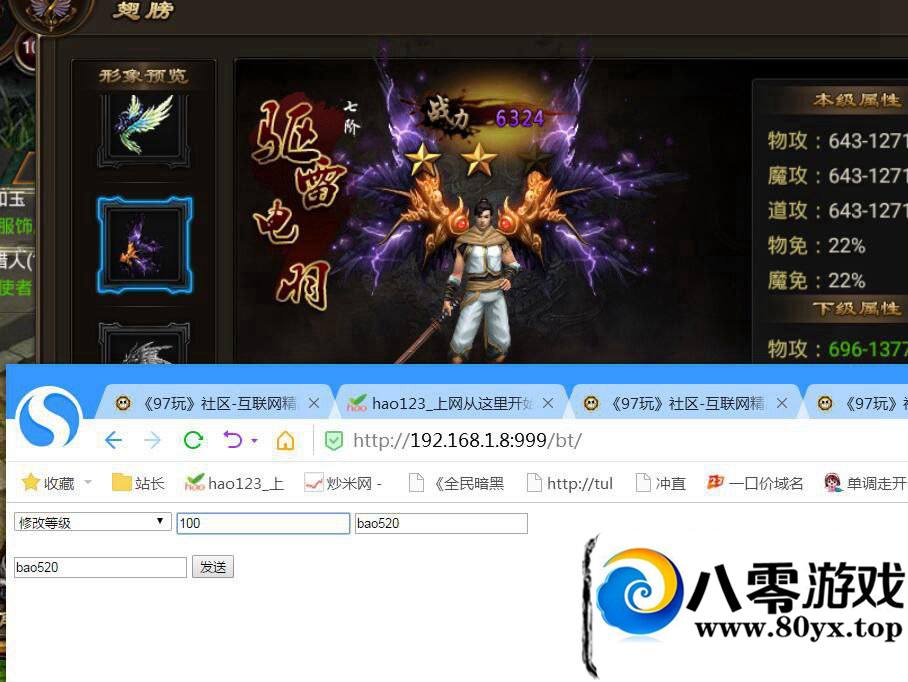Open the 站长 bookmarks folder

coord(138,483)
